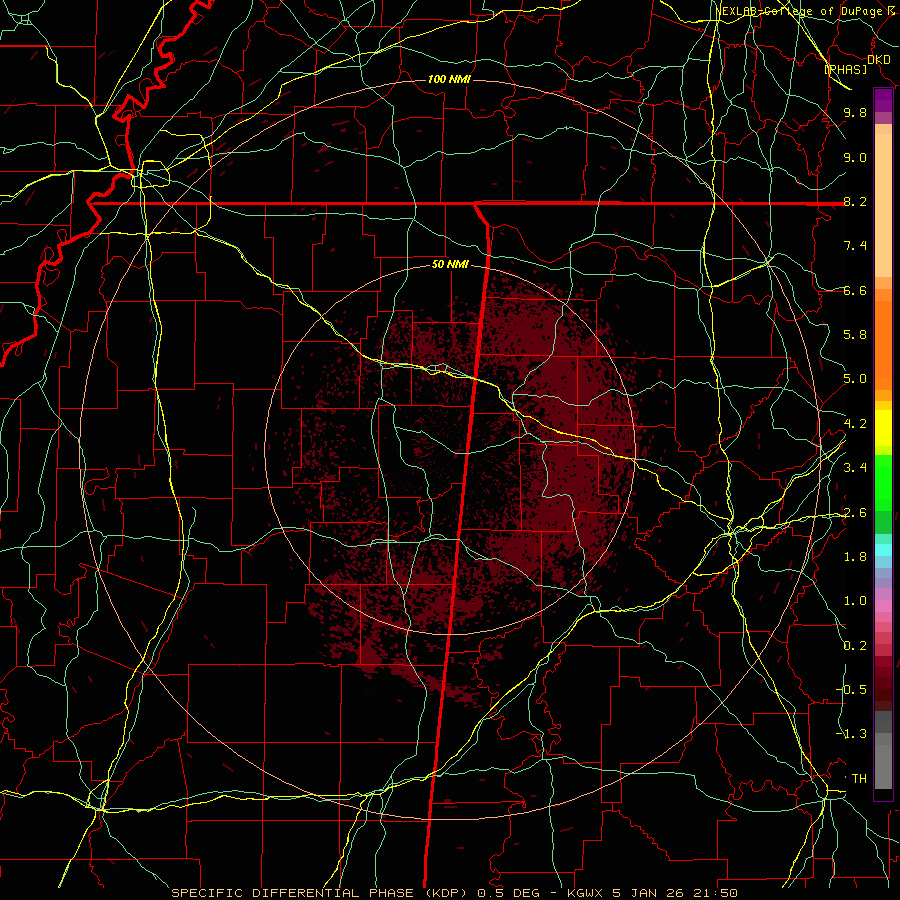Click the "100 NMI" range ring label
Image resolution: width=900 pixels, height=900 pixels.
point(449,79)
